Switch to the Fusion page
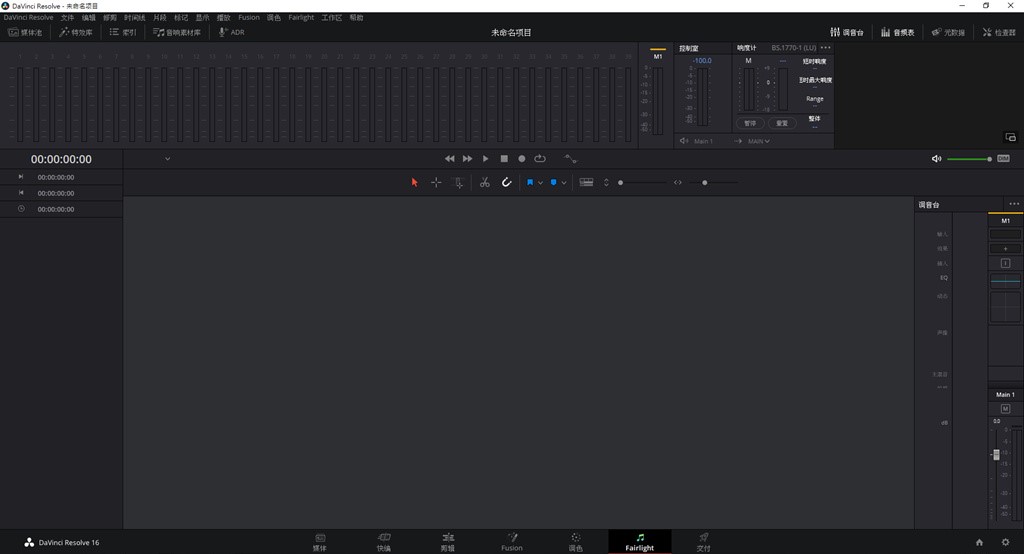 (x=511, y=542)
